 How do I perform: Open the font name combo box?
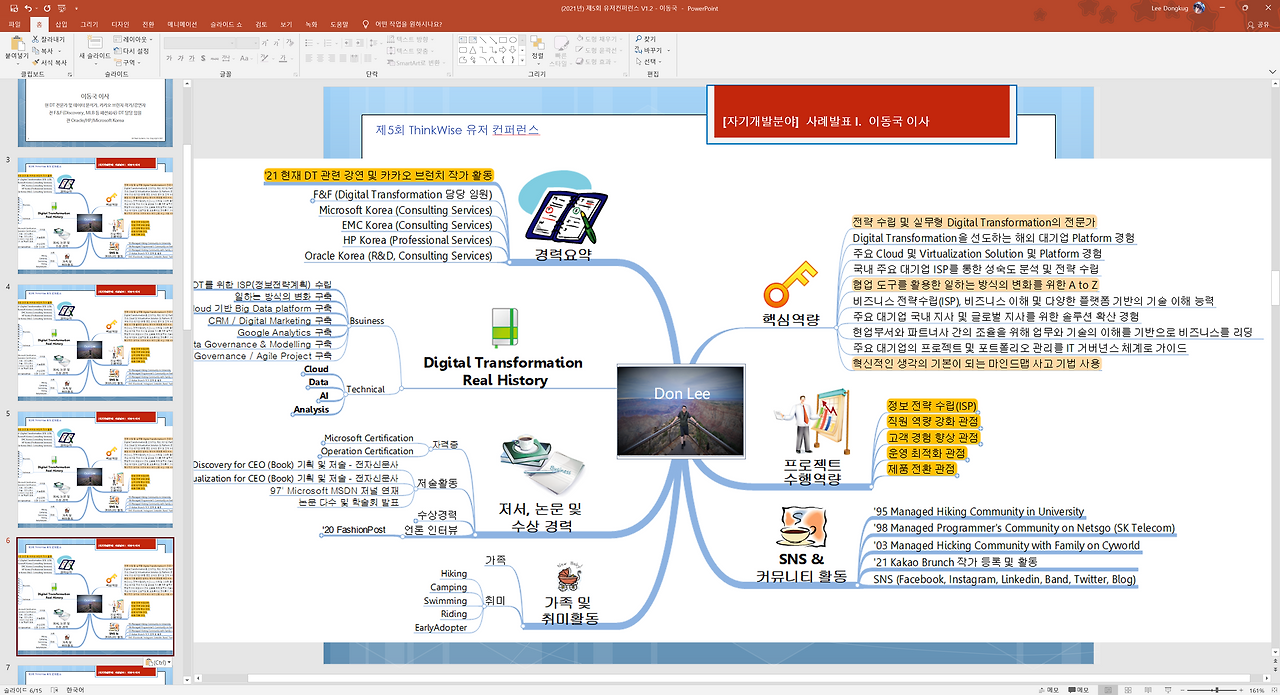pyautogui.click(x=199, y=43)
